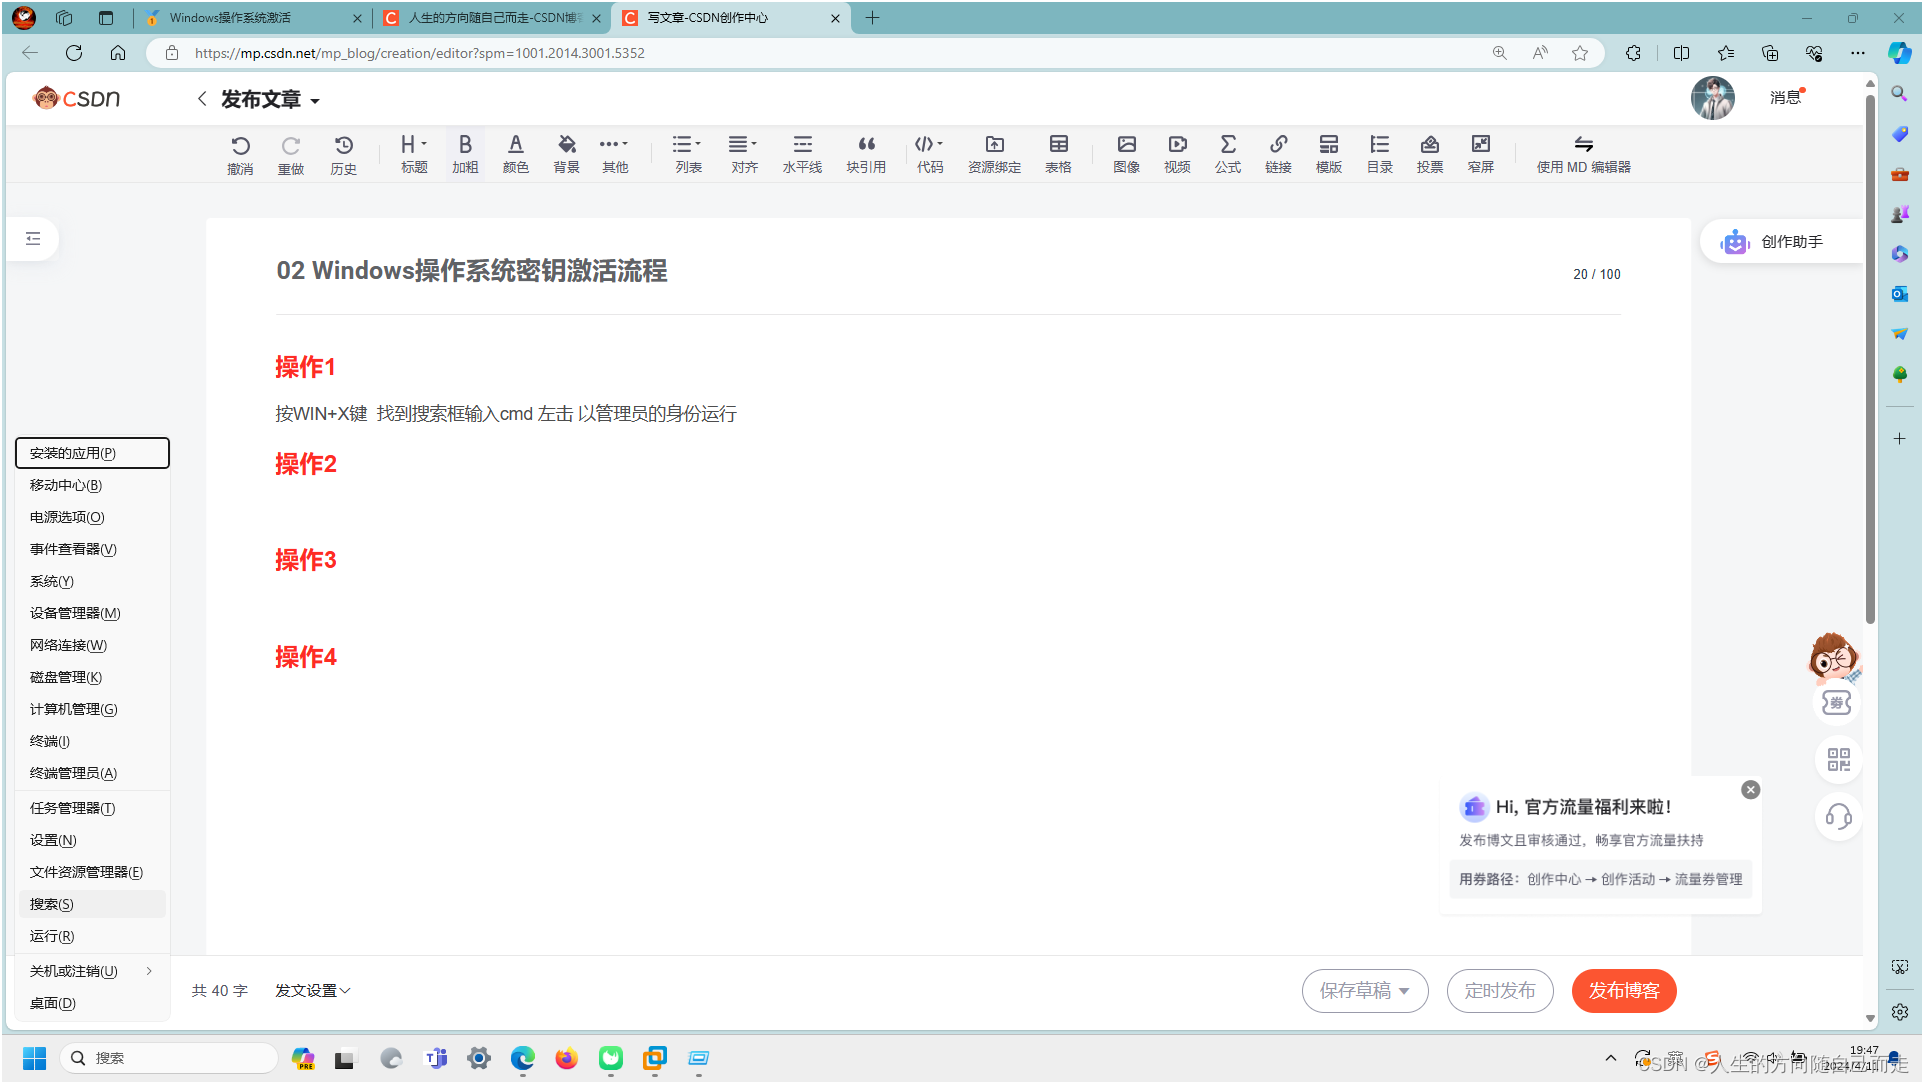
Task: Click the 定时发布 scheduled publish button
Action: [1499, 990]
